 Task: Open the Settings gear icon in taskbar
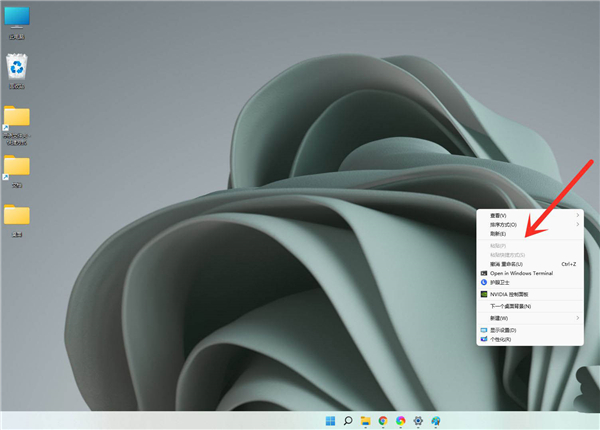pos(419,421)
